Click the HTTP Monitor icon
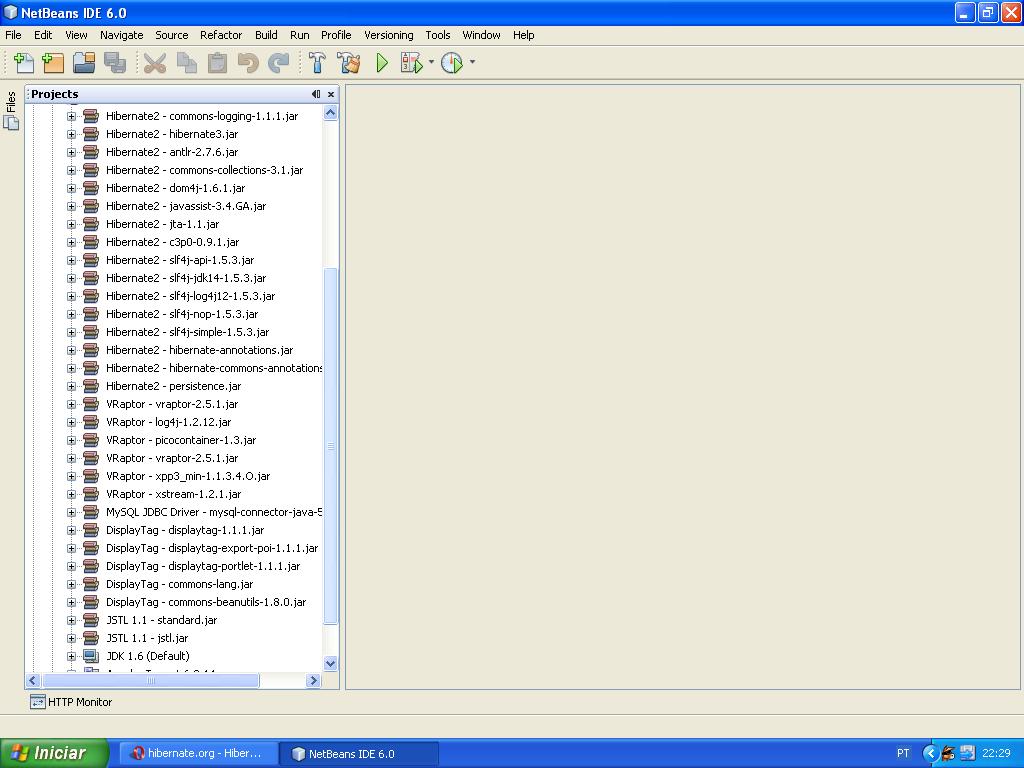This screenshot has width=1024, height=768. click(x=38, y=702)
